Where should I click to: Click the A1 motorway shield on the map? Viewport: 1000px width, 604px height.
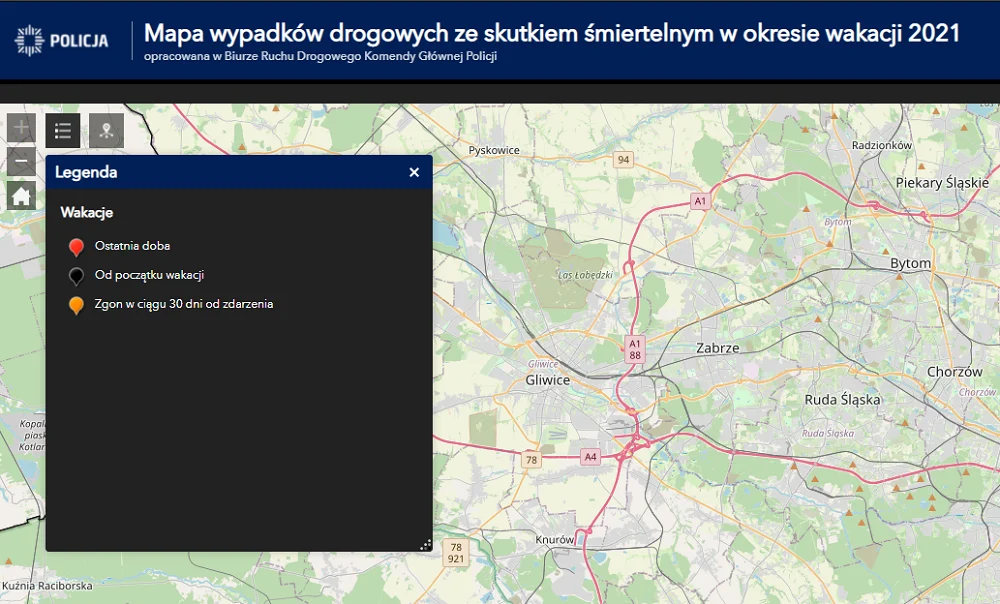point(701,199)
